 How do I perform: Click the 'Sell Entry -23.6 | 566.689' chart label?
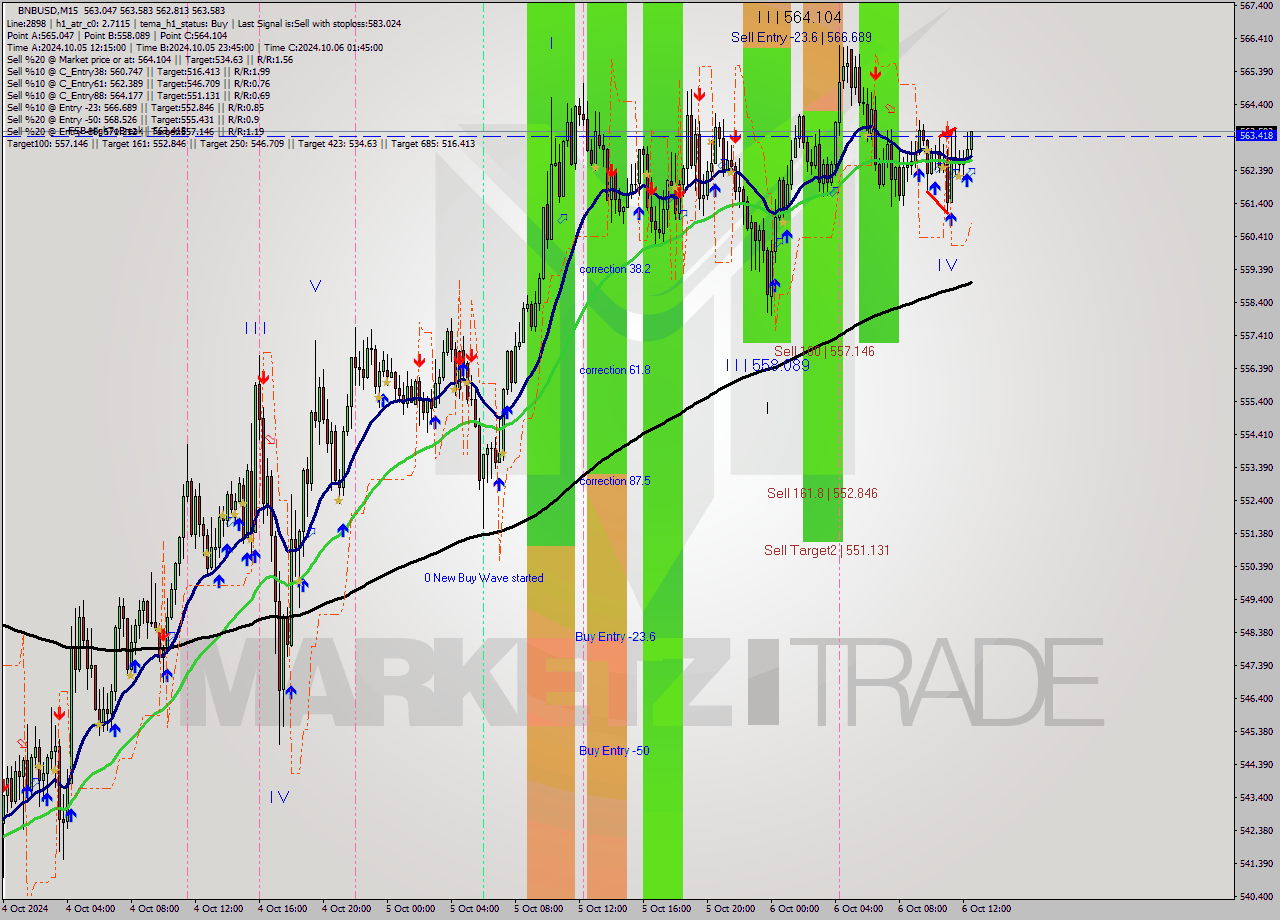pyautogui.click(x=801, y=37)
